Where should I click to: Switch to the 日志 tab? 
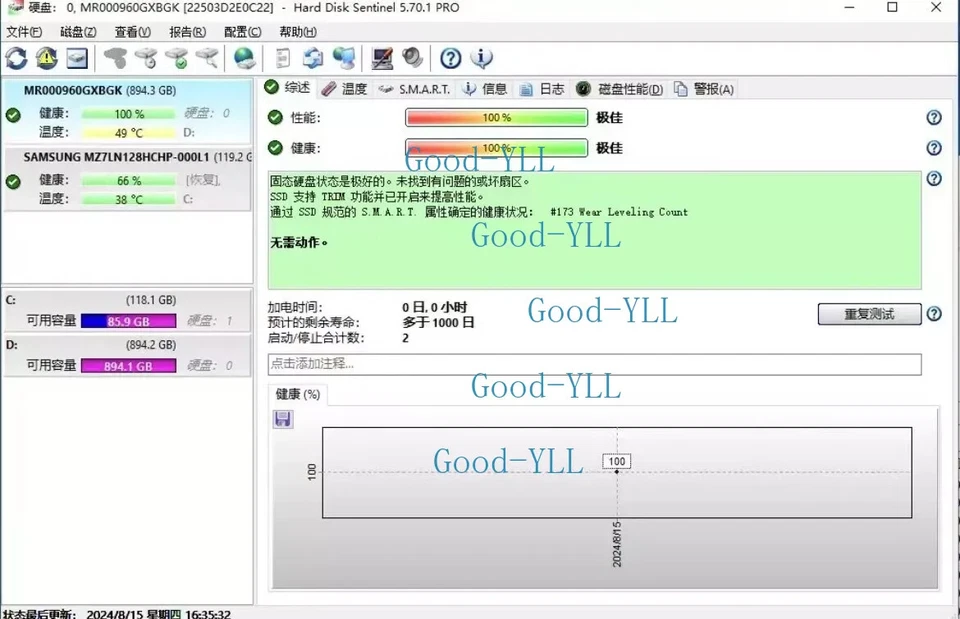(542, 89)
